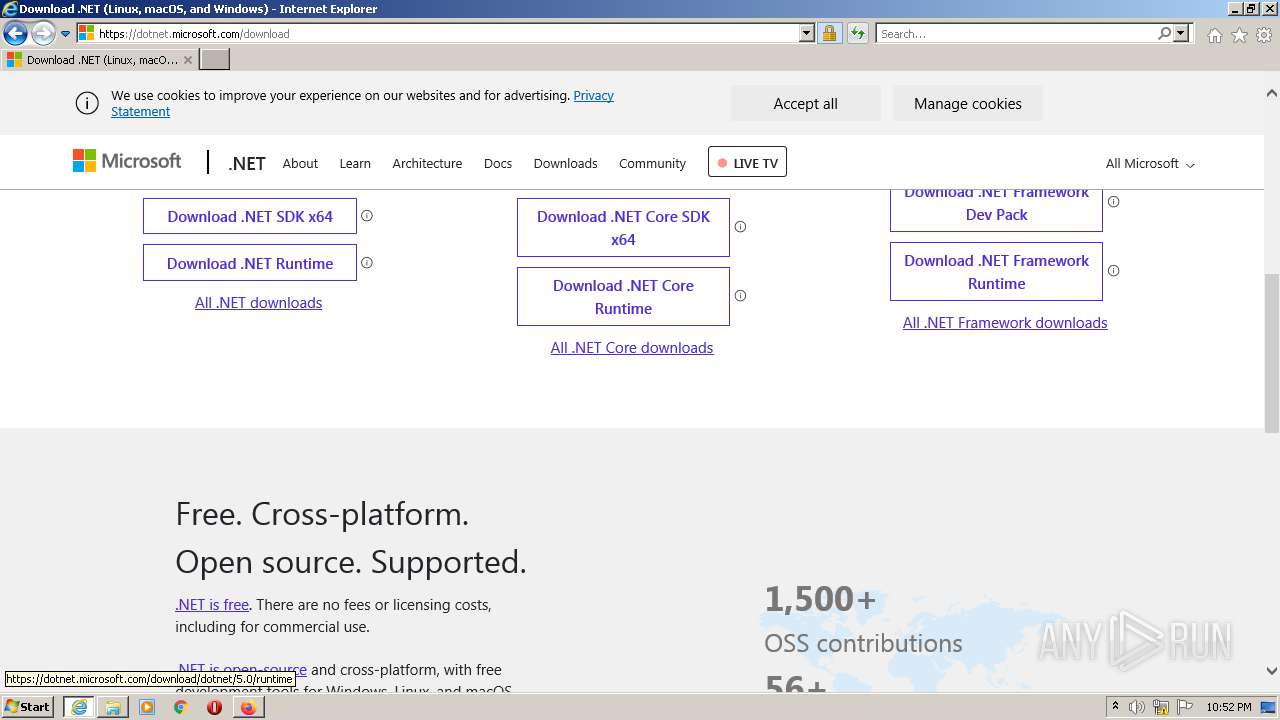The image size is (1280, 720).
Task: Click the address bar URL field
Action: pos(446,34)
